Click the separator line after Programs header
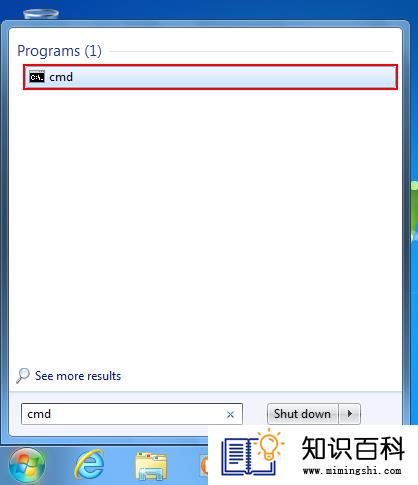The height and width of the screenshot is (485, 418). 251,52
